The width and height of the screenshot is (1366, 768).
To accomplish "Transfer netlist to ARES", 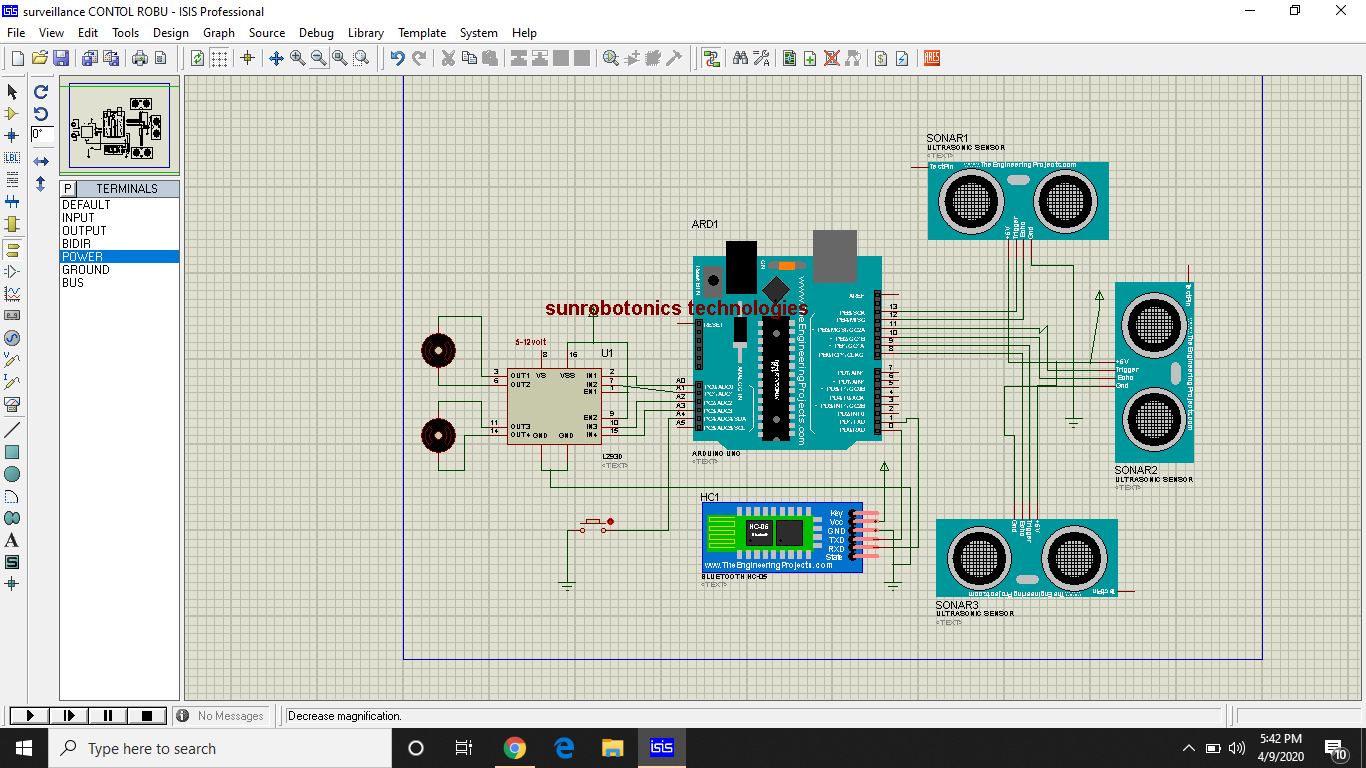I will click(x=932, y=58).
